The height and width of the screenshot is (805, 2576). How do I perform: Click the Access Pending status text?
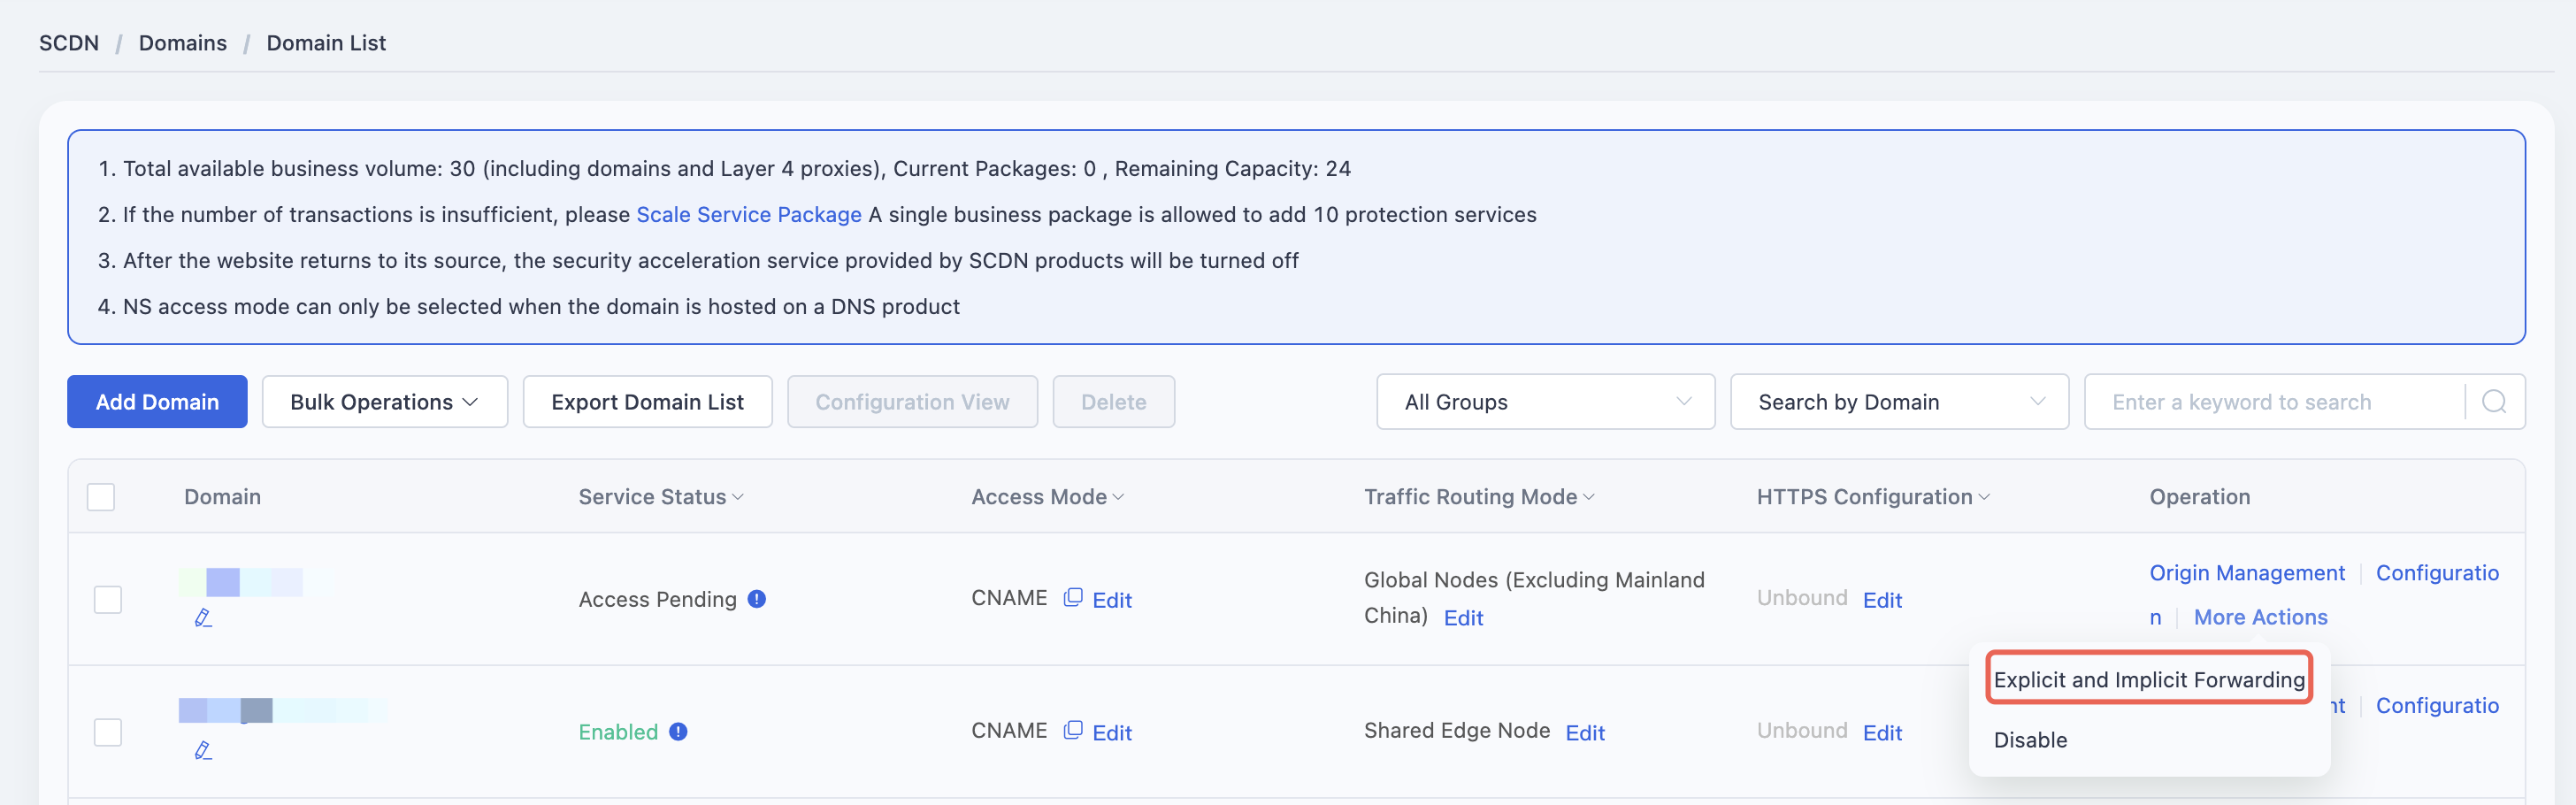657,599
